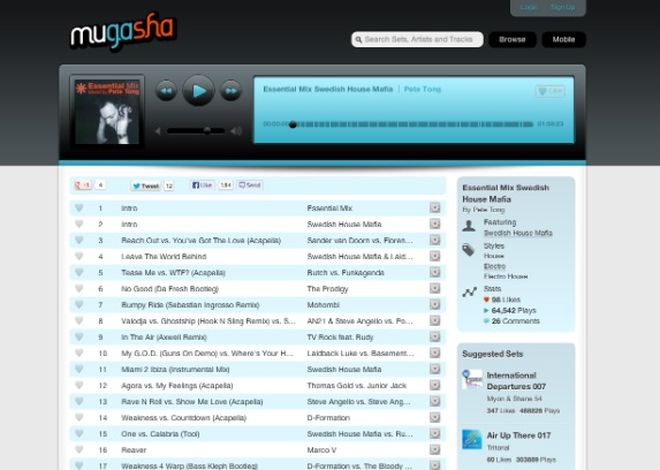Image resolution: width=660 pixels, height=470 pixels.
Task: Heart the Reaver track
Action: coord(79,449)
